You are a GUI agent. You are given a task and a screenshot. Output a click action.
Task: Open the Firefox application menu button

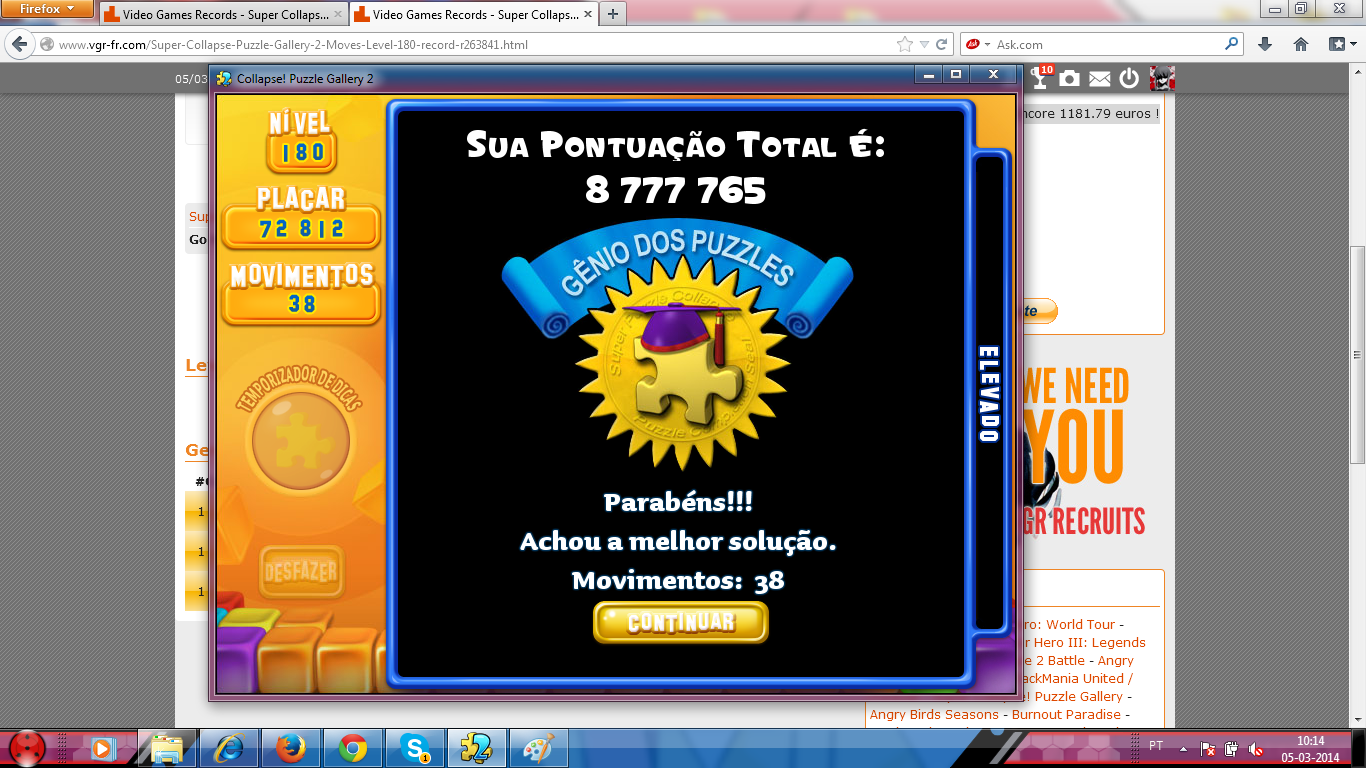tap(47, 9)
